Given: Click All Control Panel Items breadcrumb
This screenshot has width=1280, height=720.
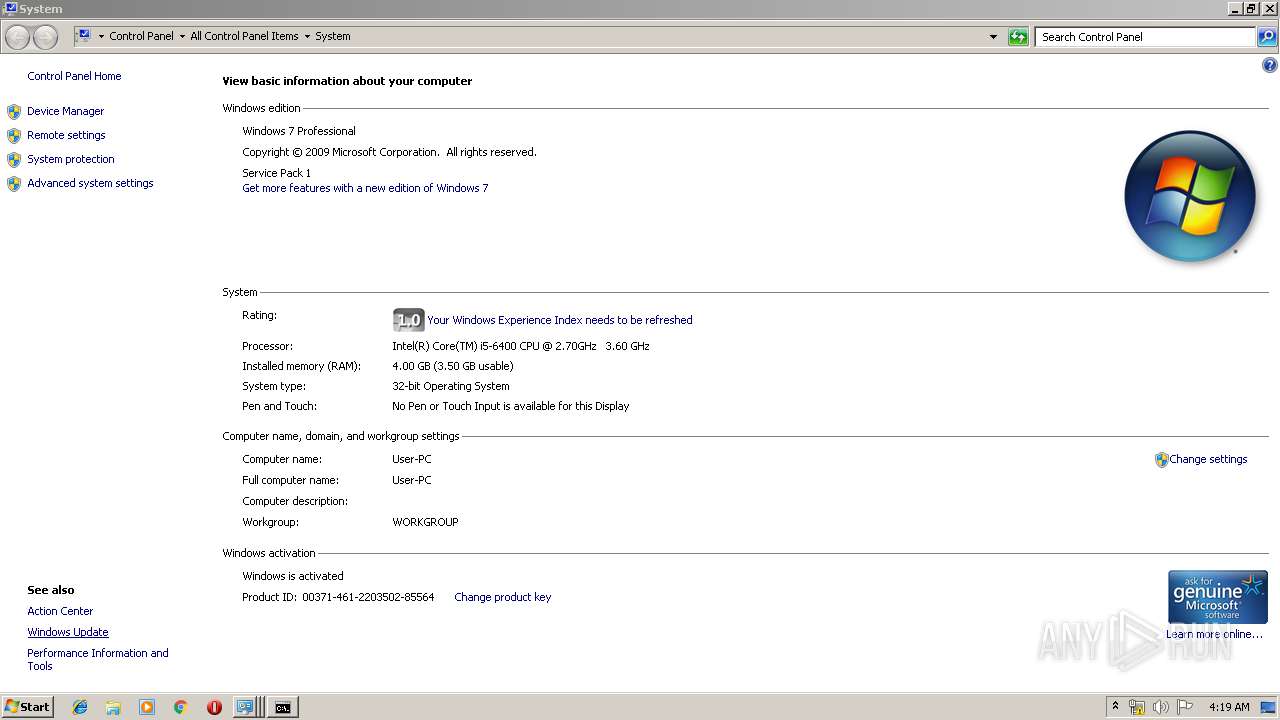Looking at the screenshot, I should 244,36.
